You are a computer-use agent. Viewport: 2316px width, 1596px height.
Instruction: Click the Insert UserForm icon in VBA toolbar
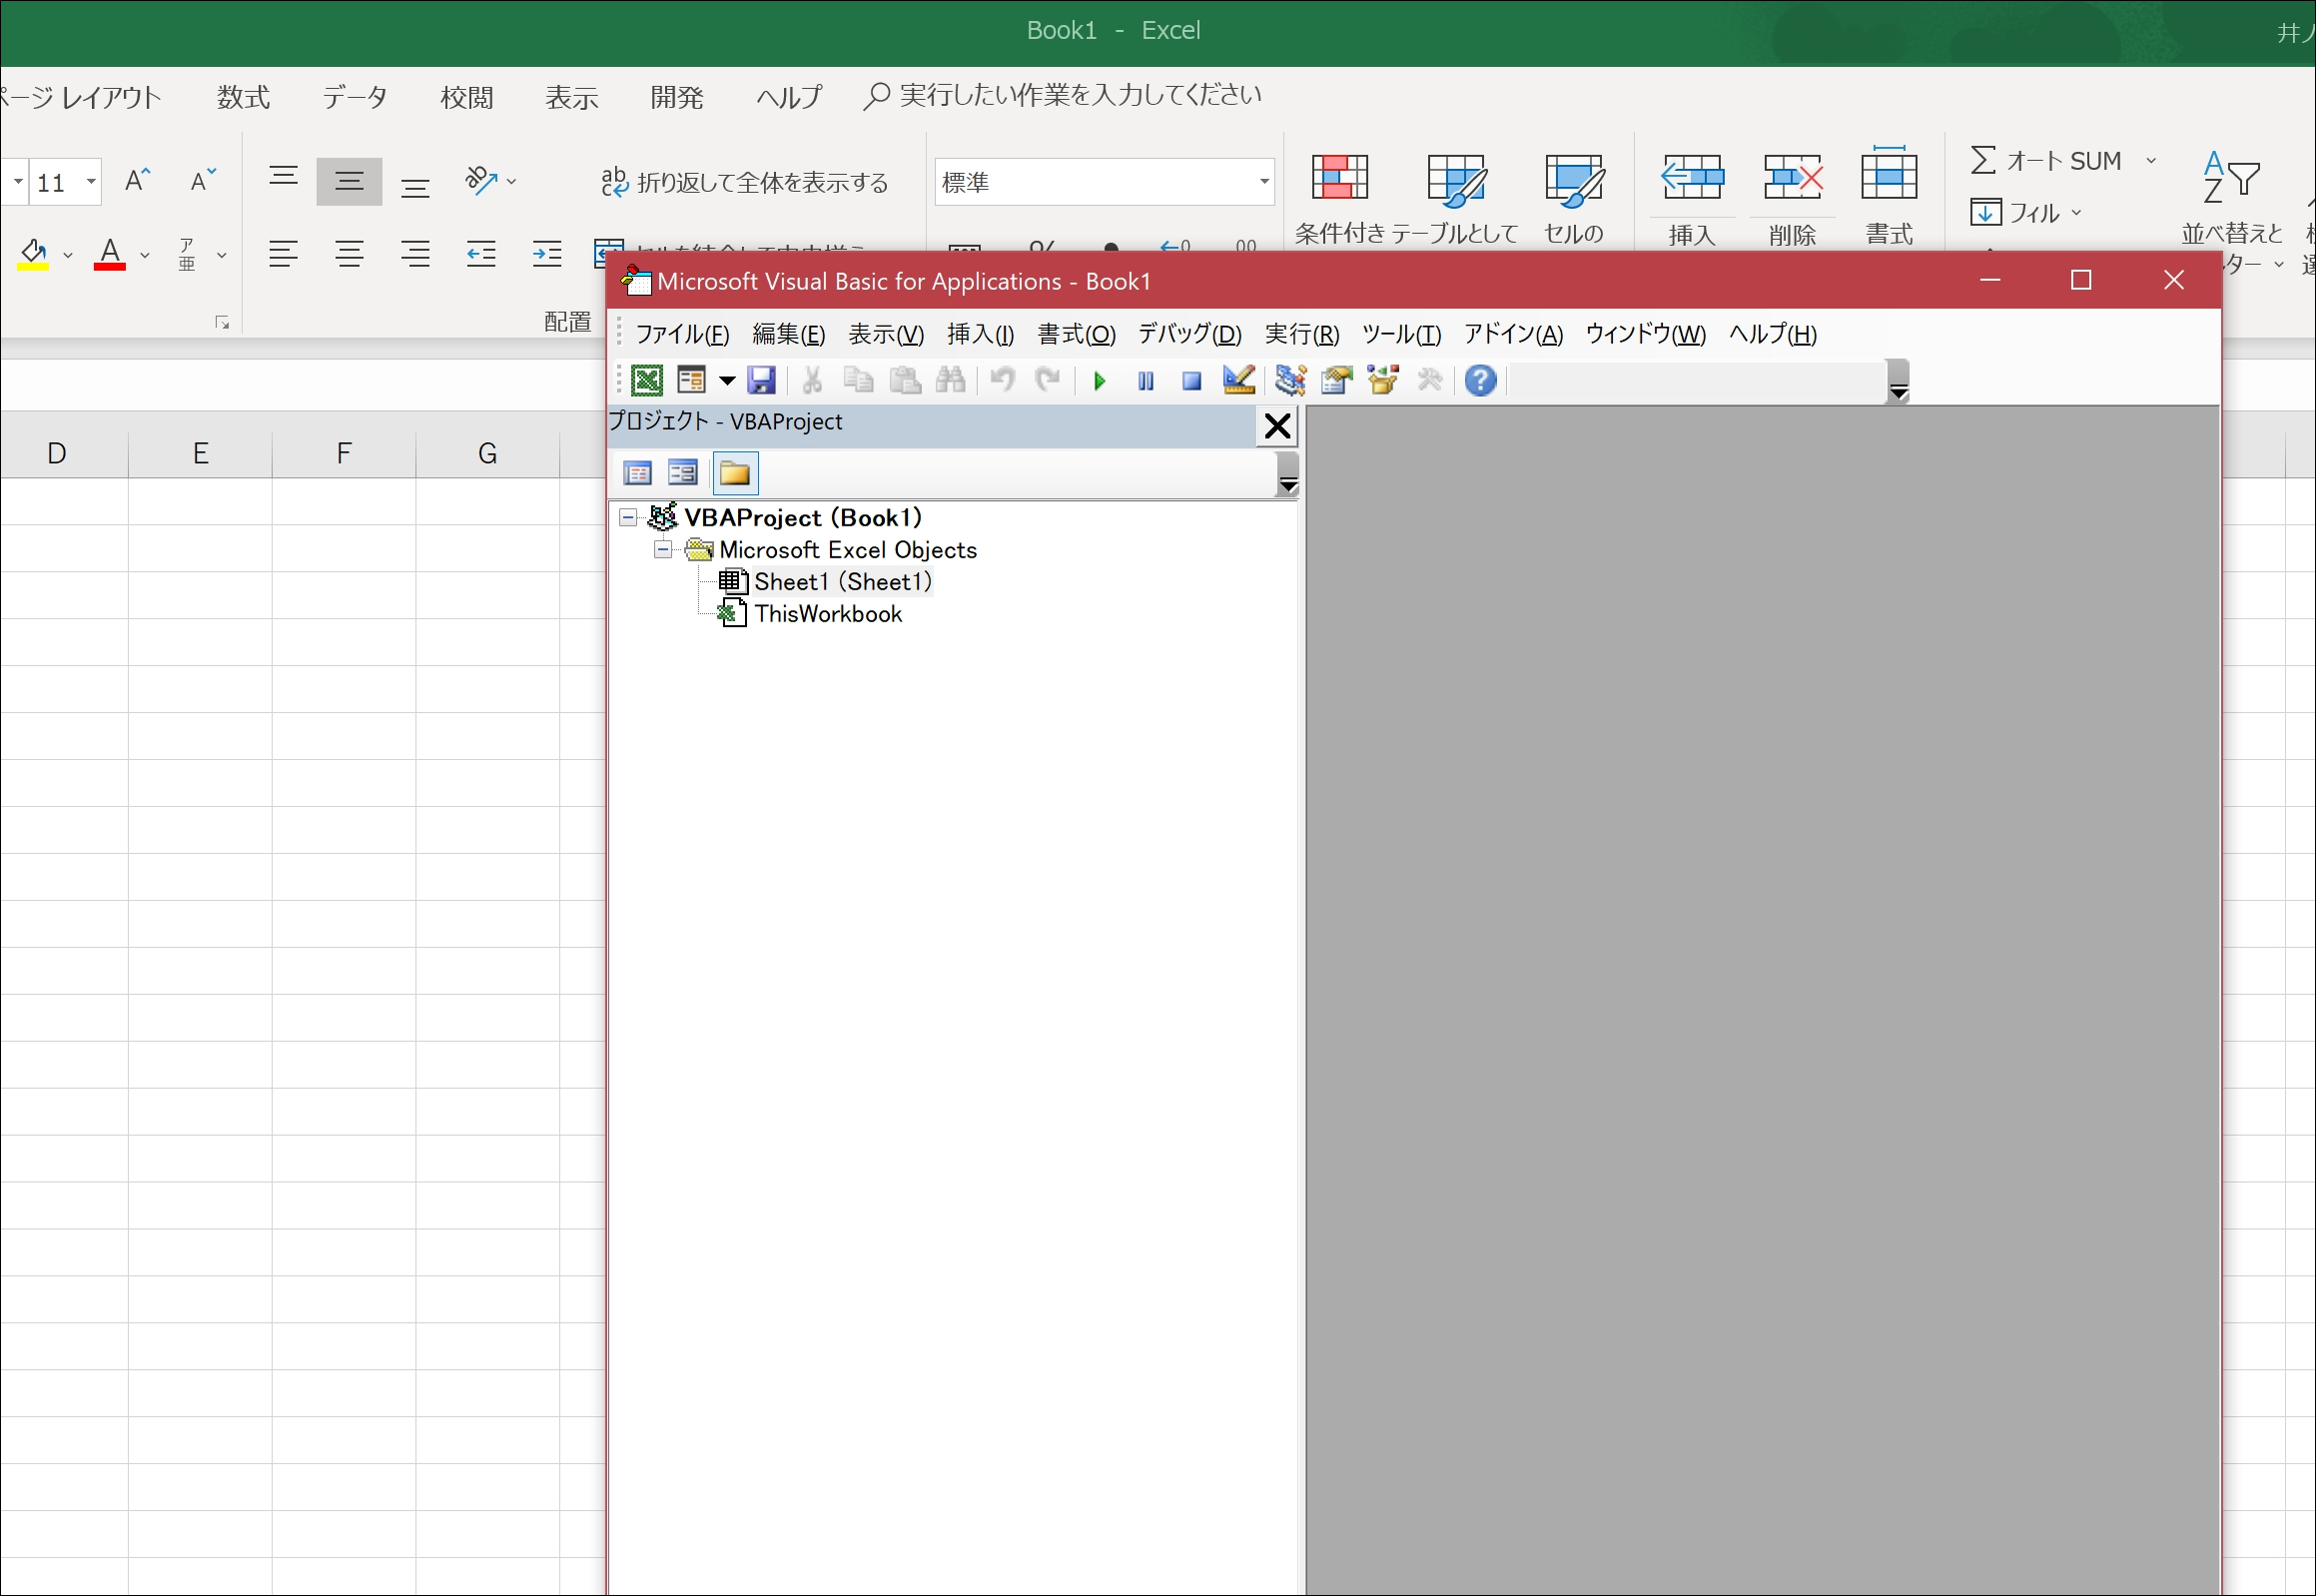(x=691, y=380)
